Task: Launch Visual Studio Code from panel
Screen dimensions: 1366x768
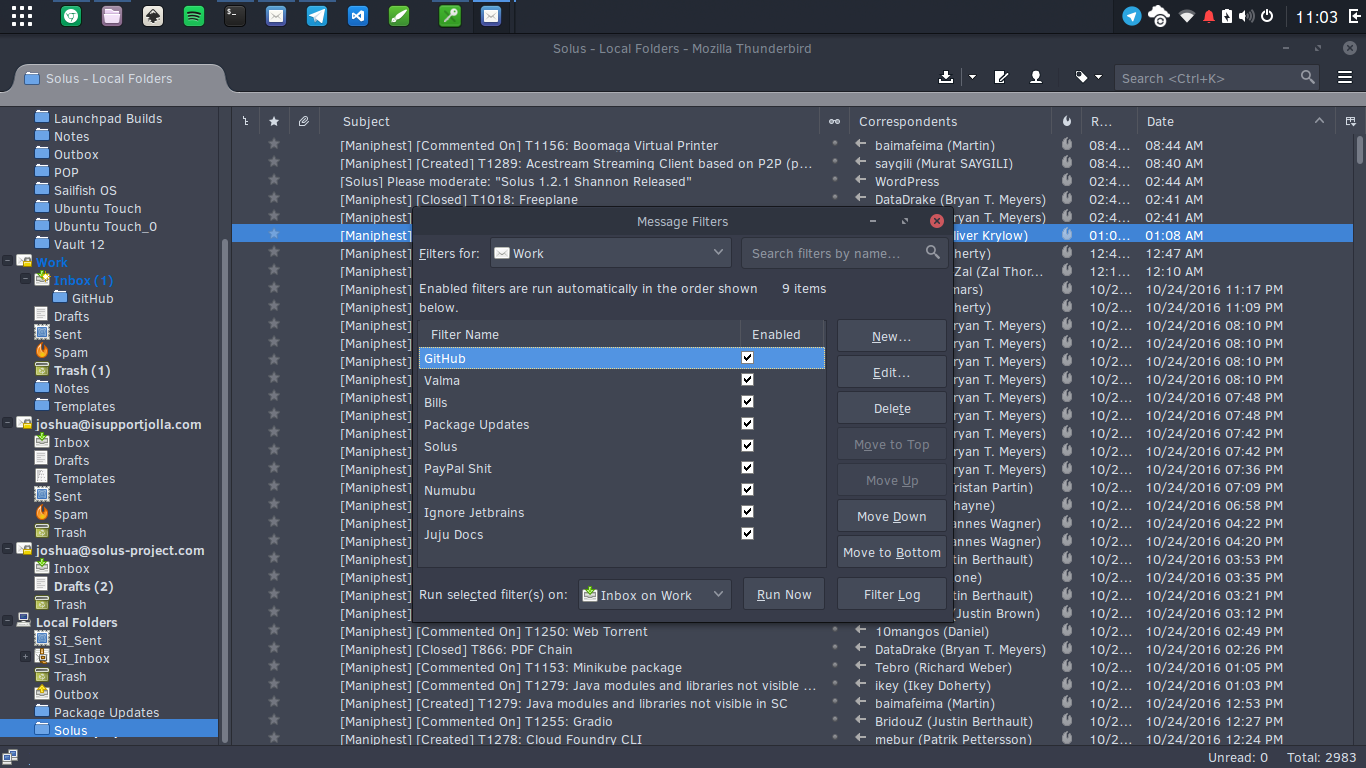Action: pyautogui.click(x=358, y=15)
